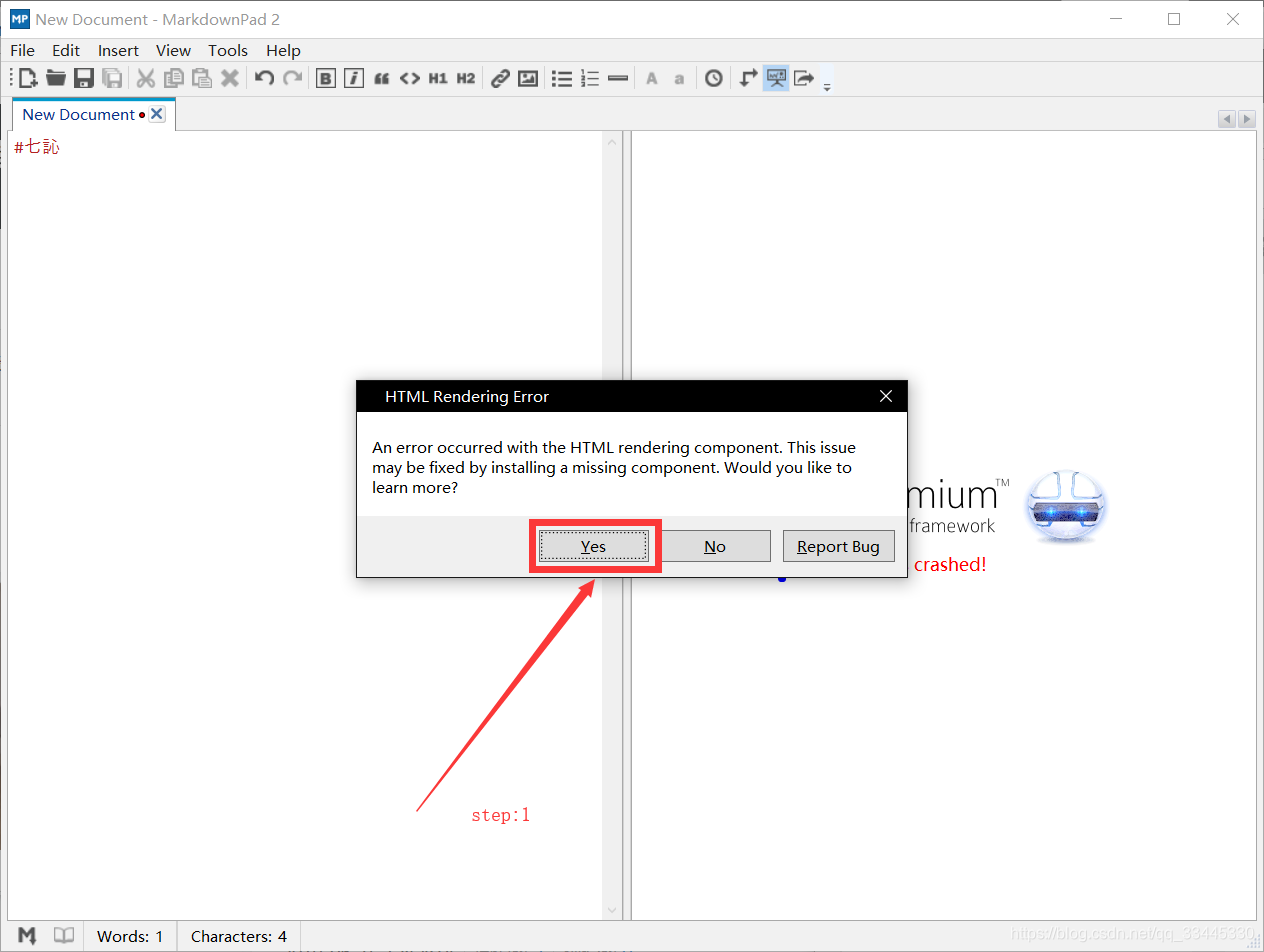Click the editor scrollbar up arrow
This screenshot has width=1264, height=952.
pos(612,143)
